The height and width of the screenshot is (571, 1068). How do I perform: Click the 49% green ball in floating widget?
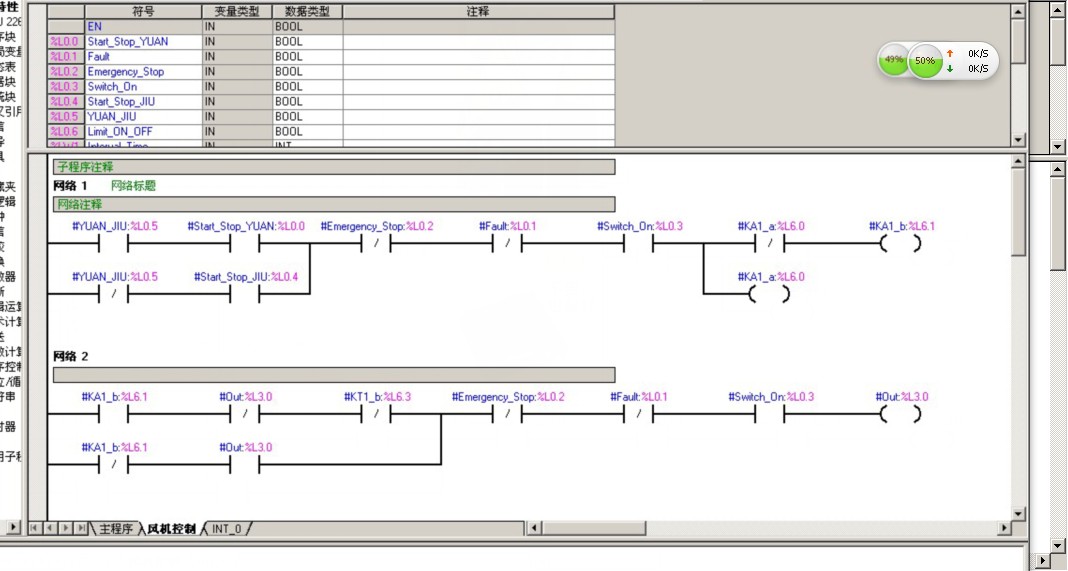point(893,60)
